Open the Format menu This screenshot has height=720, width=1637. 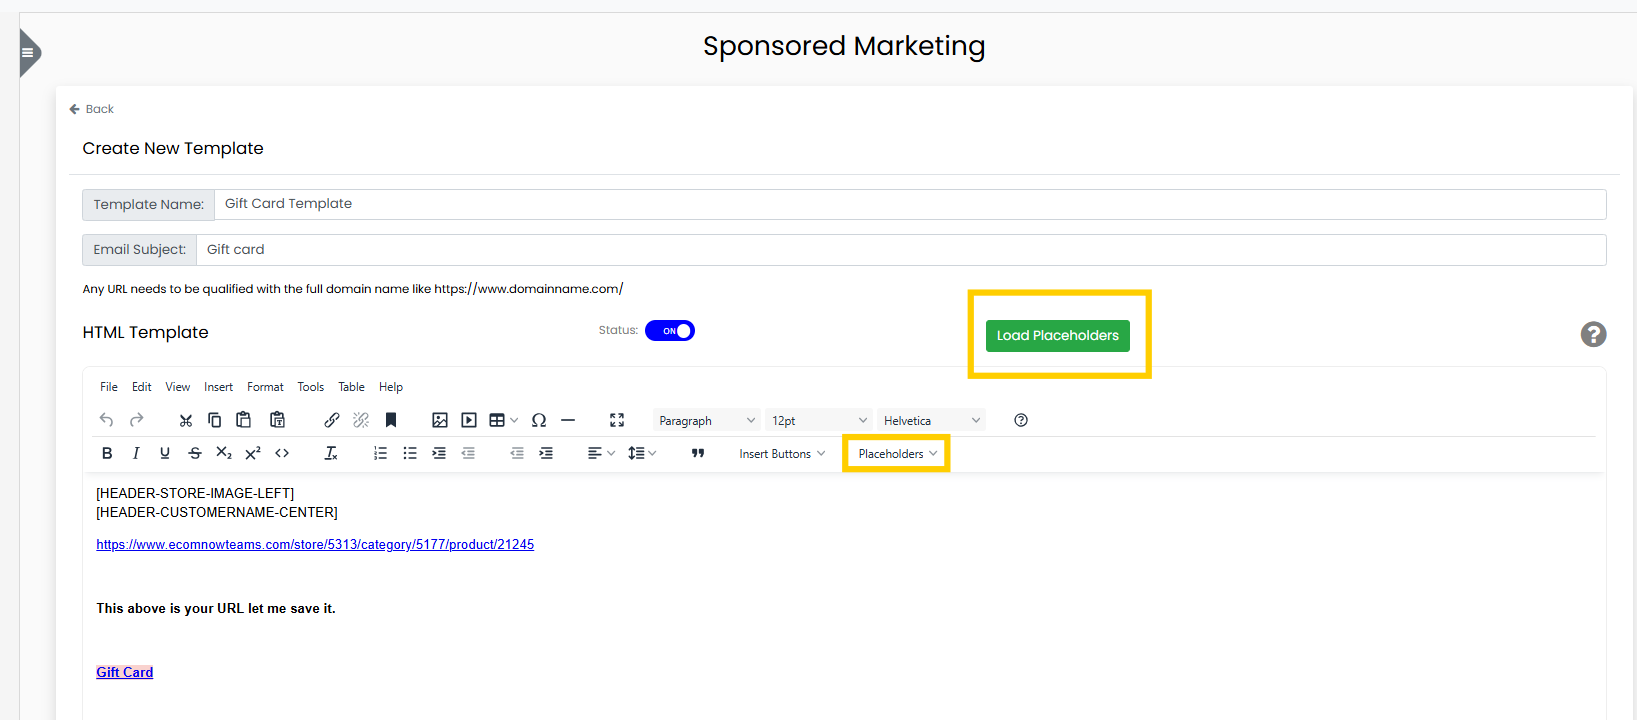[x=265, y=387]
